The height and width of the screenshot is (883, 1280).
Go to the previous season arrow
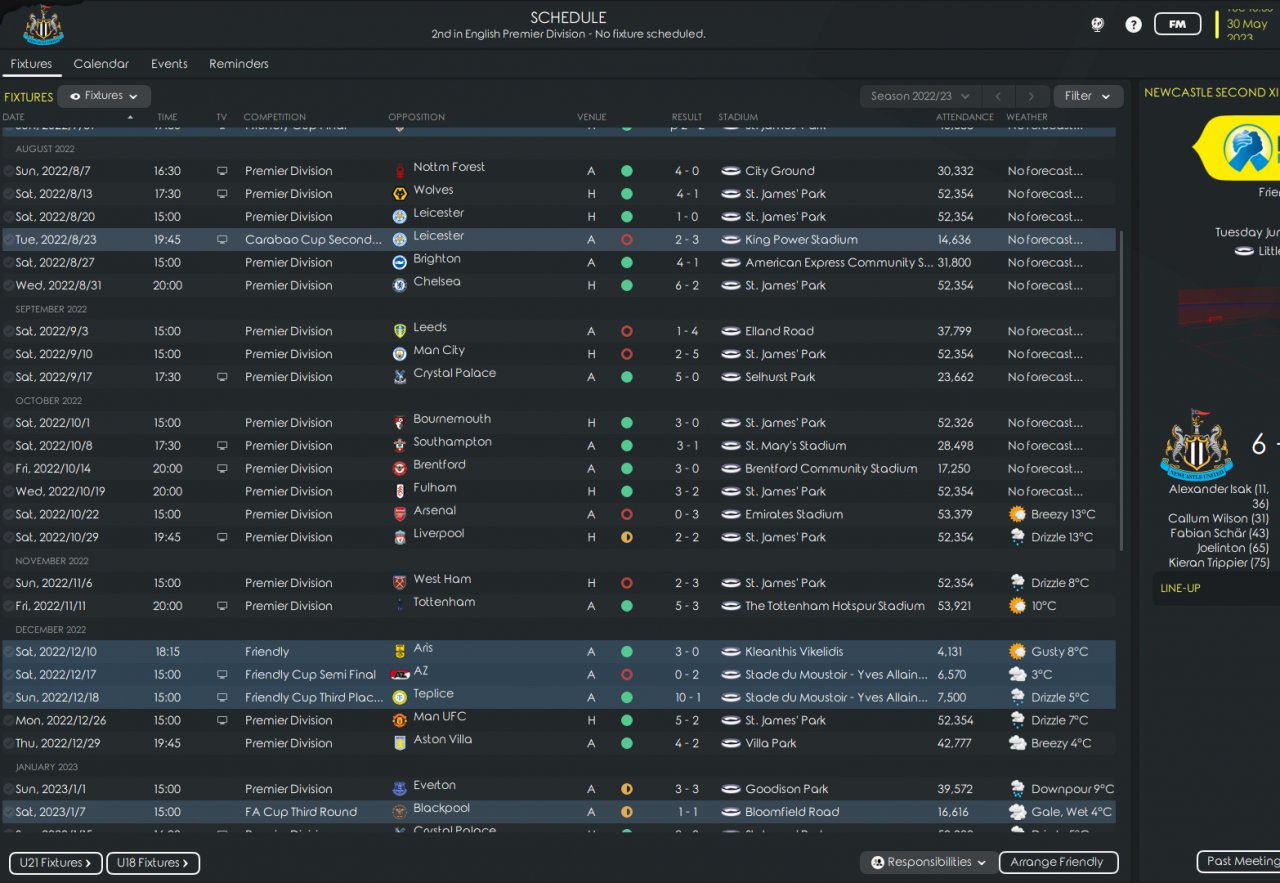point(998,96)
